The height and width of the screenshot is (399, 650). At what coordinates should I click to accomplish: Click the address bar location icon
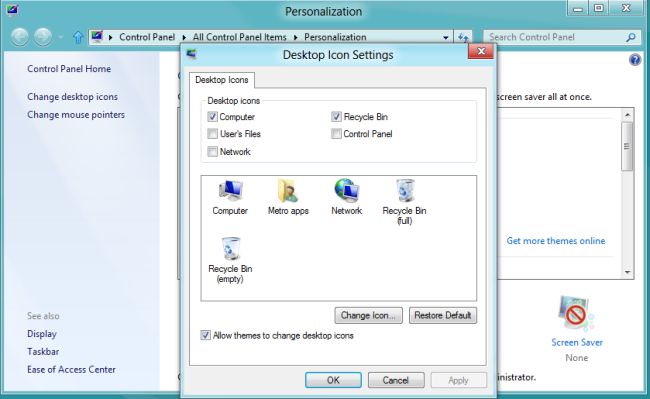[97, 37]
